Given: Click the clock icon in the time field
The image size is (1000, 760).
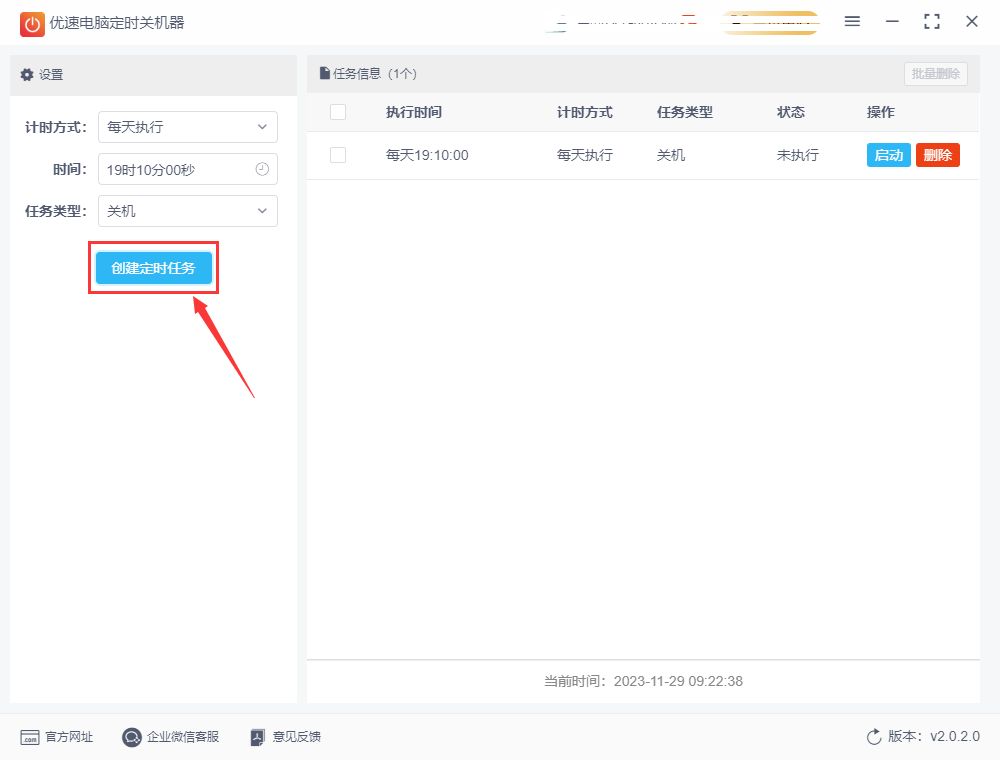Looking at the screenshot, I should pos(262,169).
